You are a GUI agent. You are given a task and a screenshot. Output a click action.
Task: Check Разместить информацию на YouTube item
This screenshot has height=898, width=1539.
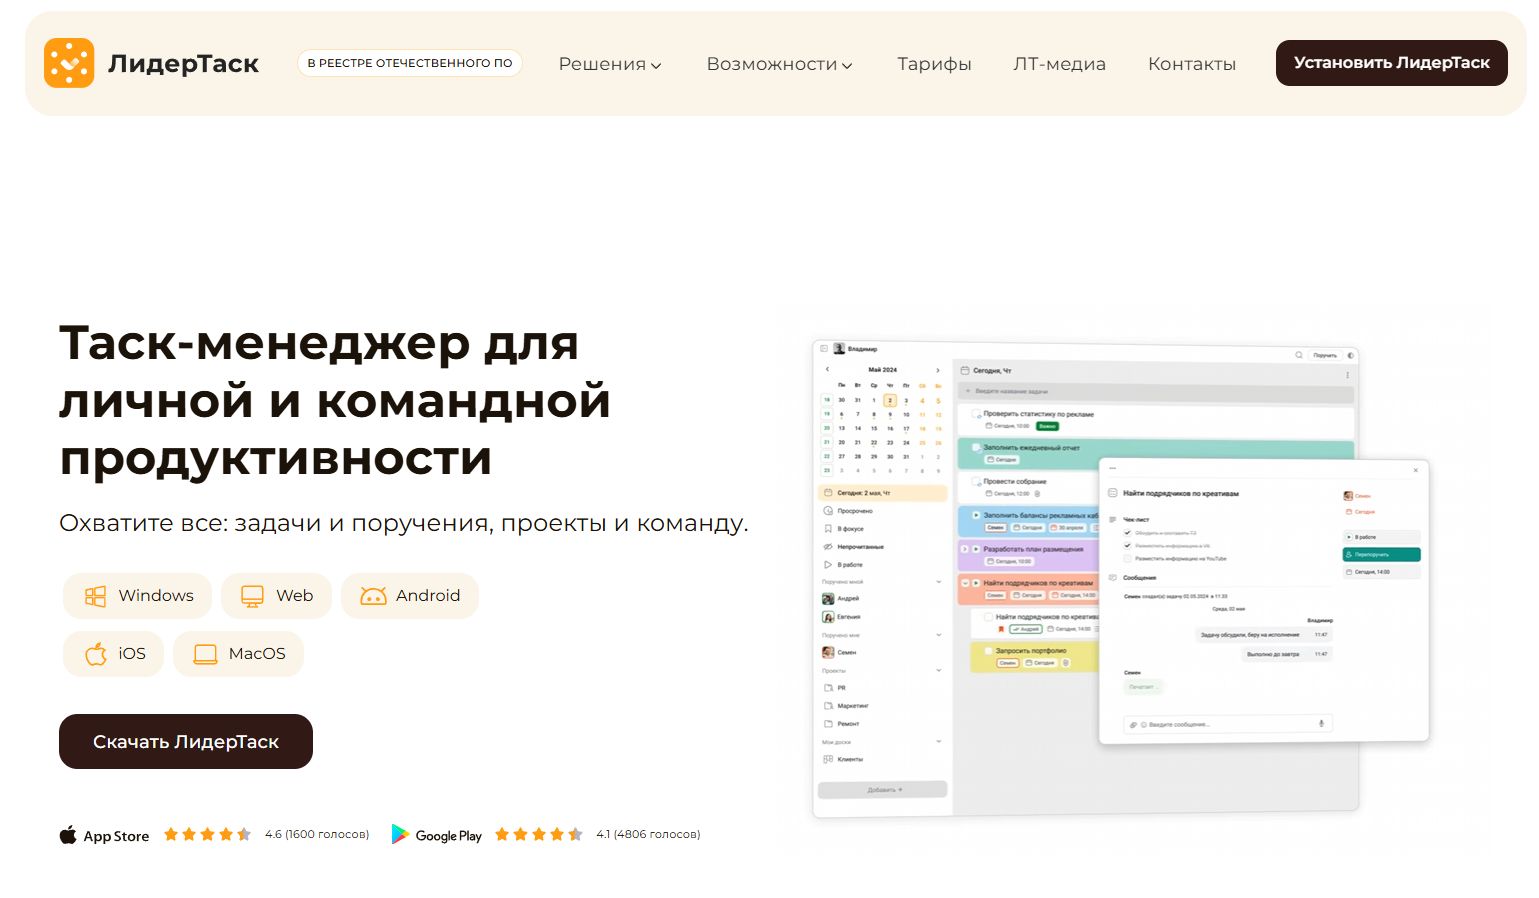[x=1128, y=559]
